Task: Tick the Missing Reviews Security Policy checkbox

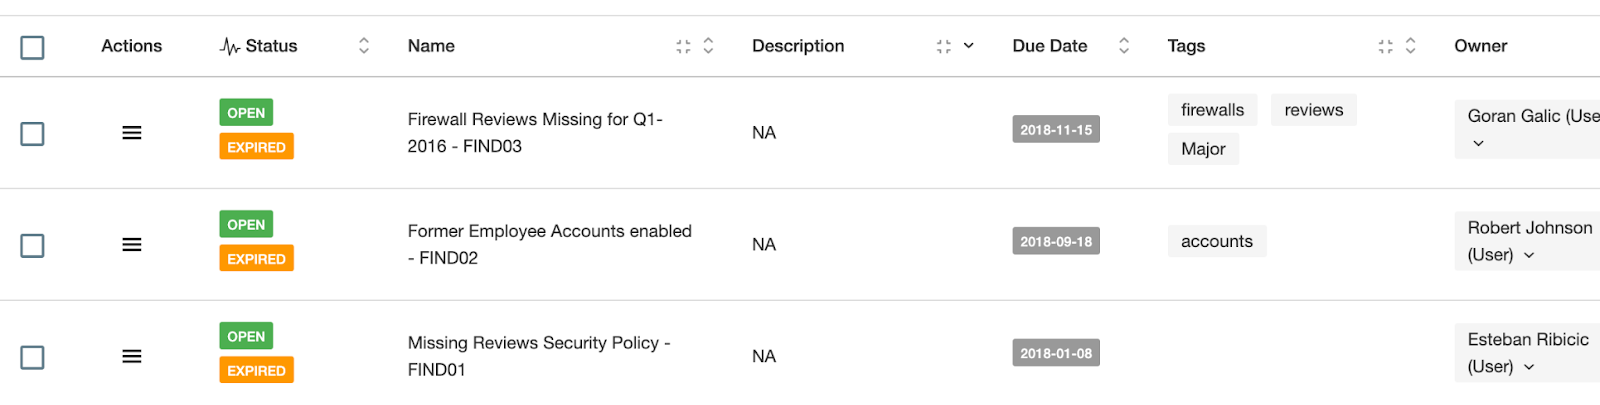Action: click(x=32, y=358)
